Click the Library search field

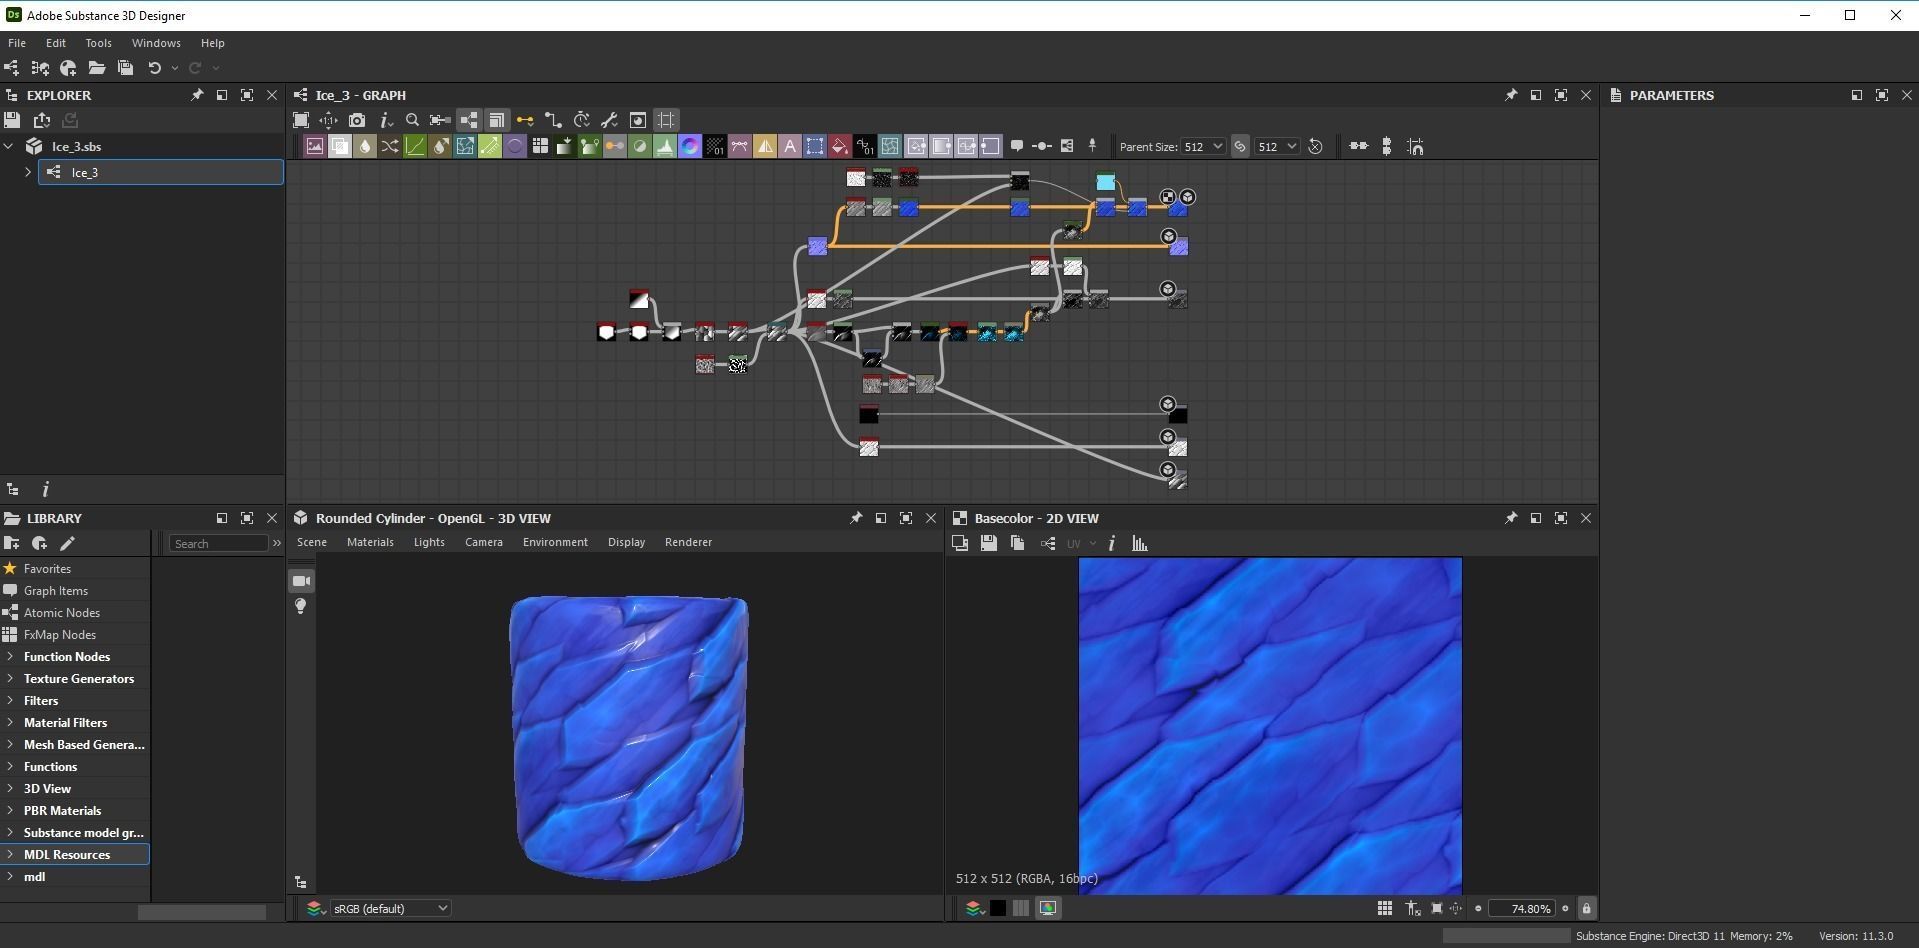pyautogui.click(x=219, y=544)
